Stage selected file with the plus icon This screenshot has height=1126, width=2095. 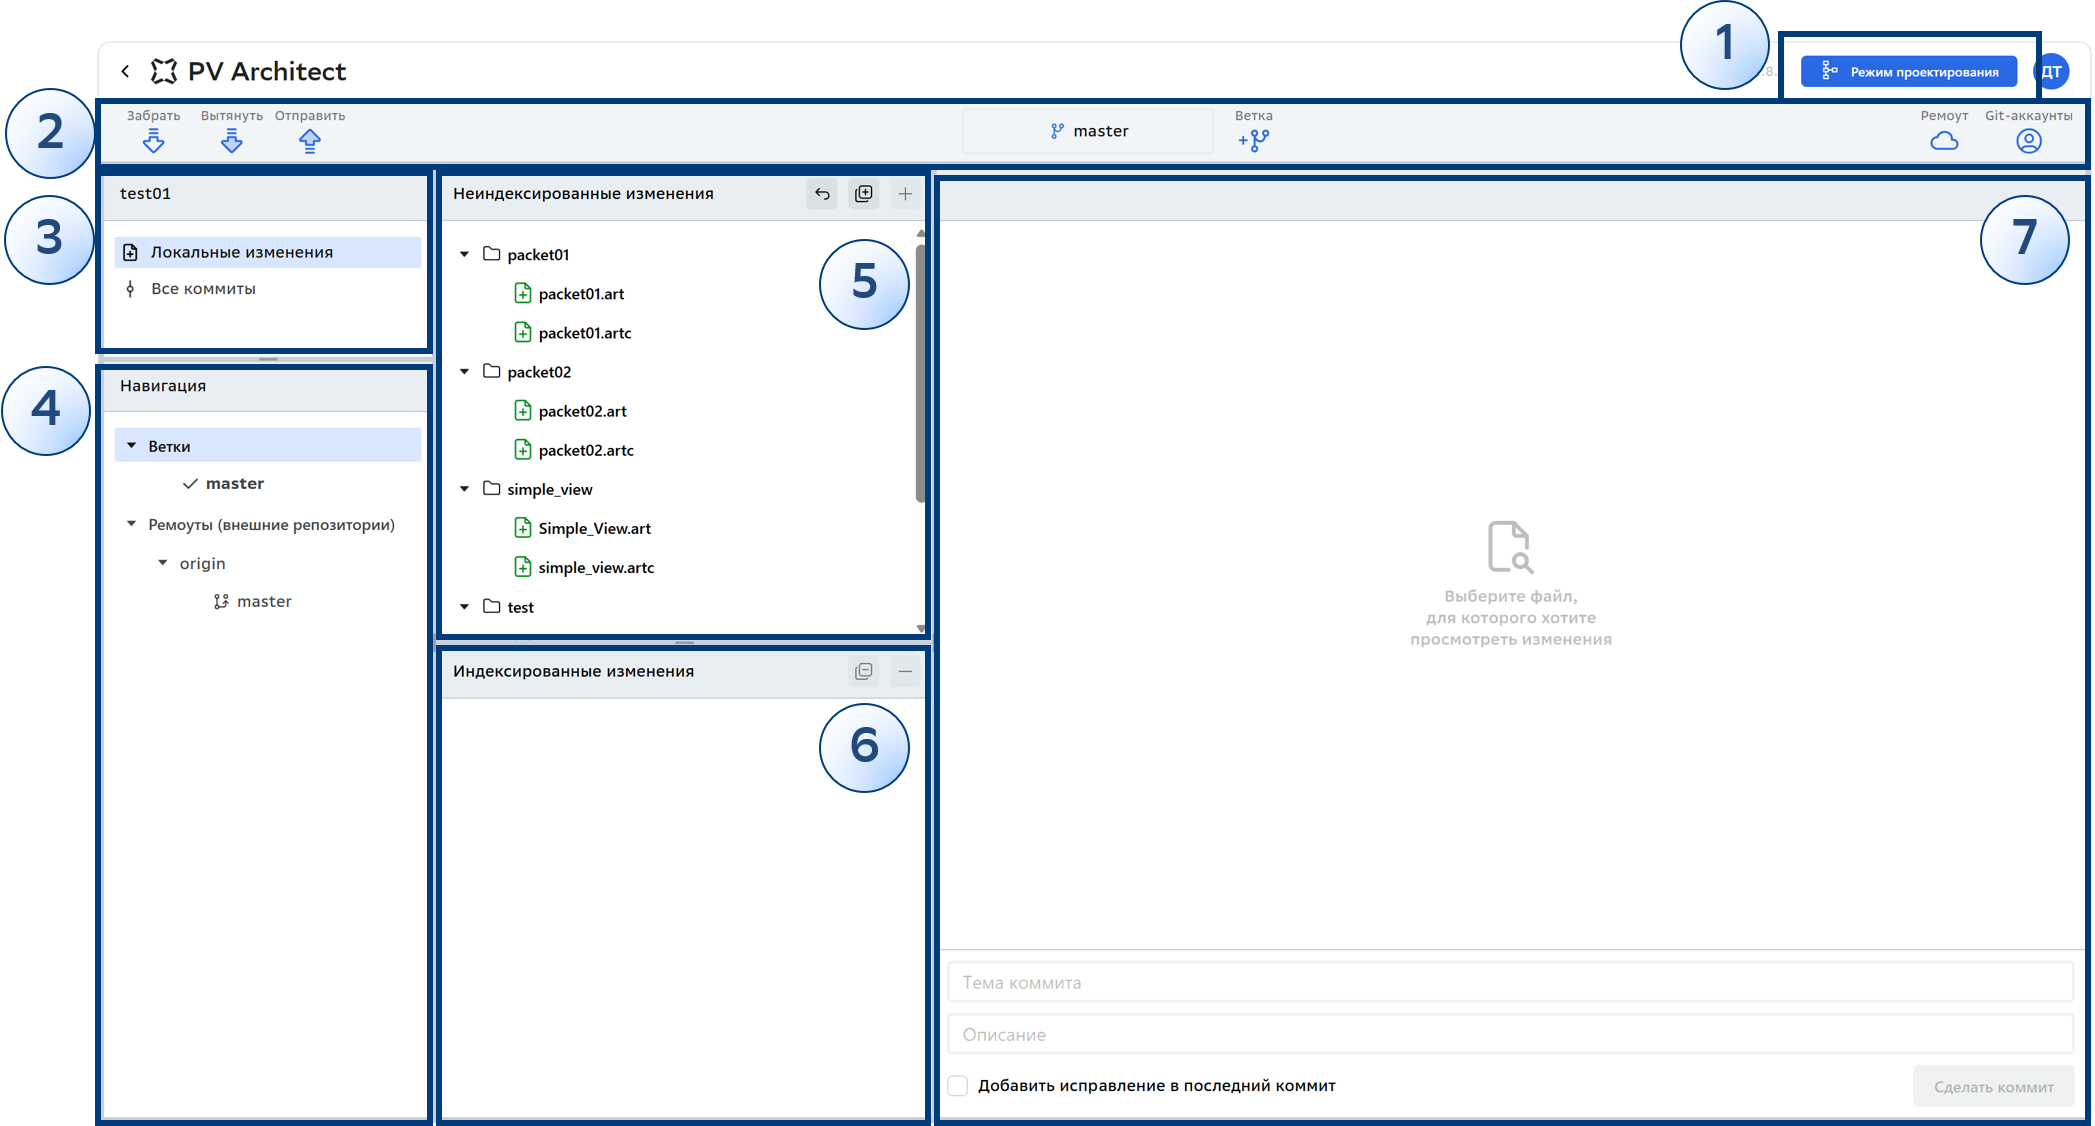(905, 194)
